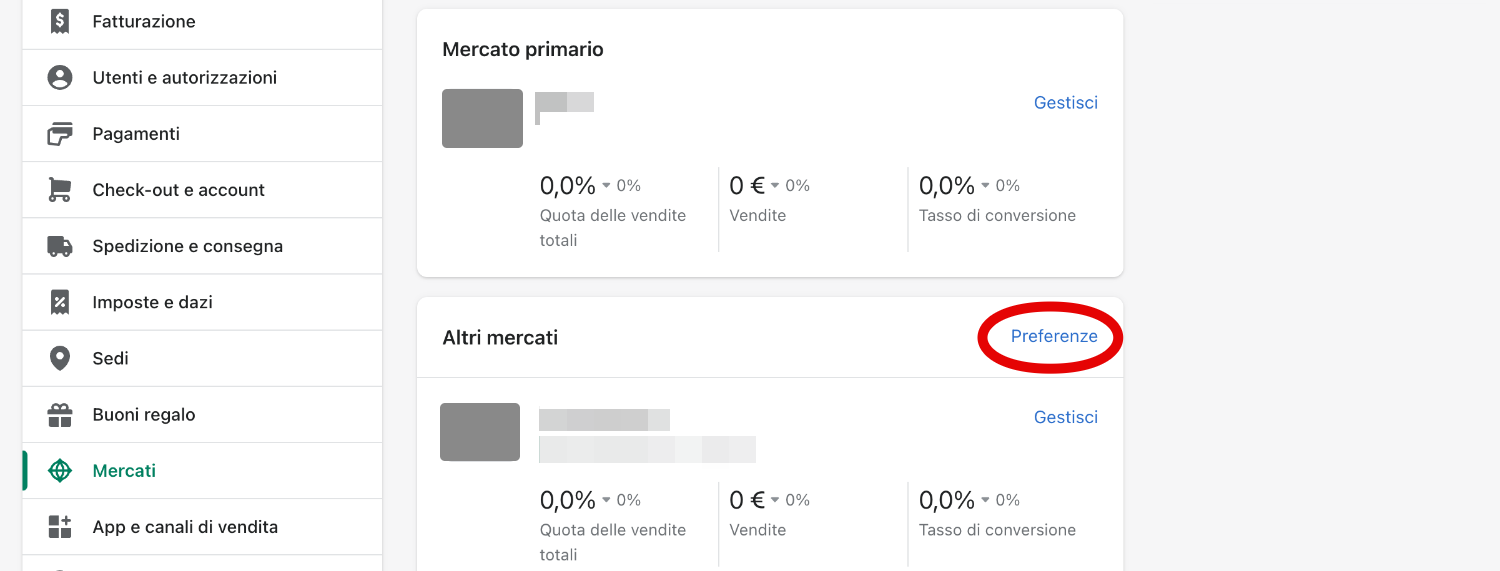1500x571 pixels.
Task: Click Gestisci for the primary market
Action: pos(1065,103)
